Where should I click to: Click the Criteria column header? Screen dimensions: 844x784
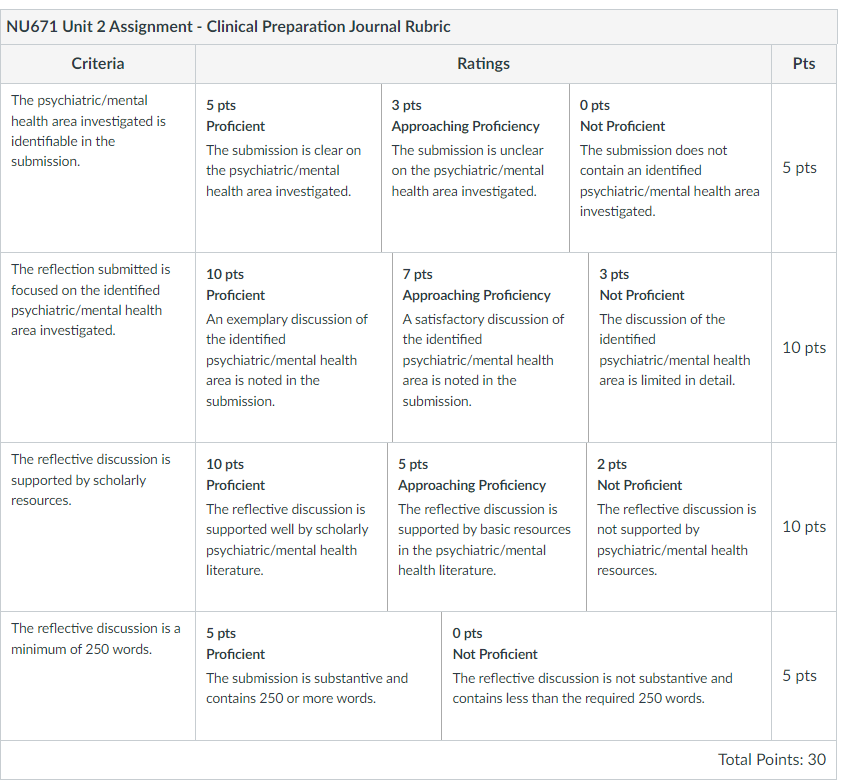coord(97,63)
